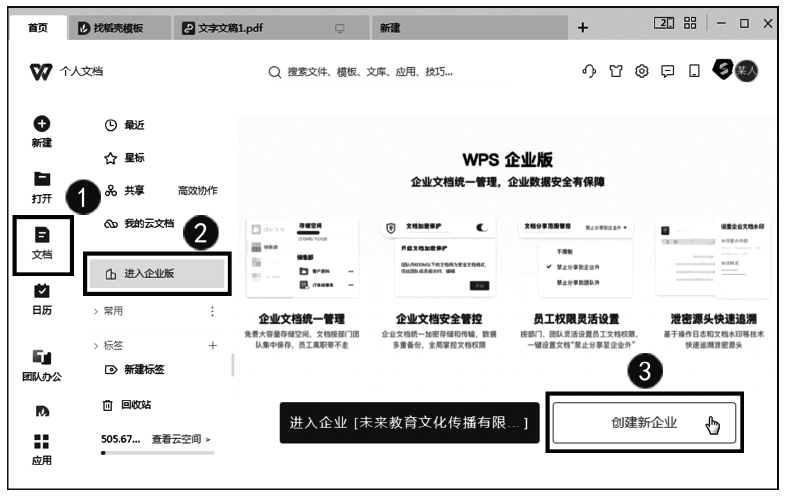Click 进入企业 button for 未来教育文化传播
This screenshot has height=496, width=787.
410,423
